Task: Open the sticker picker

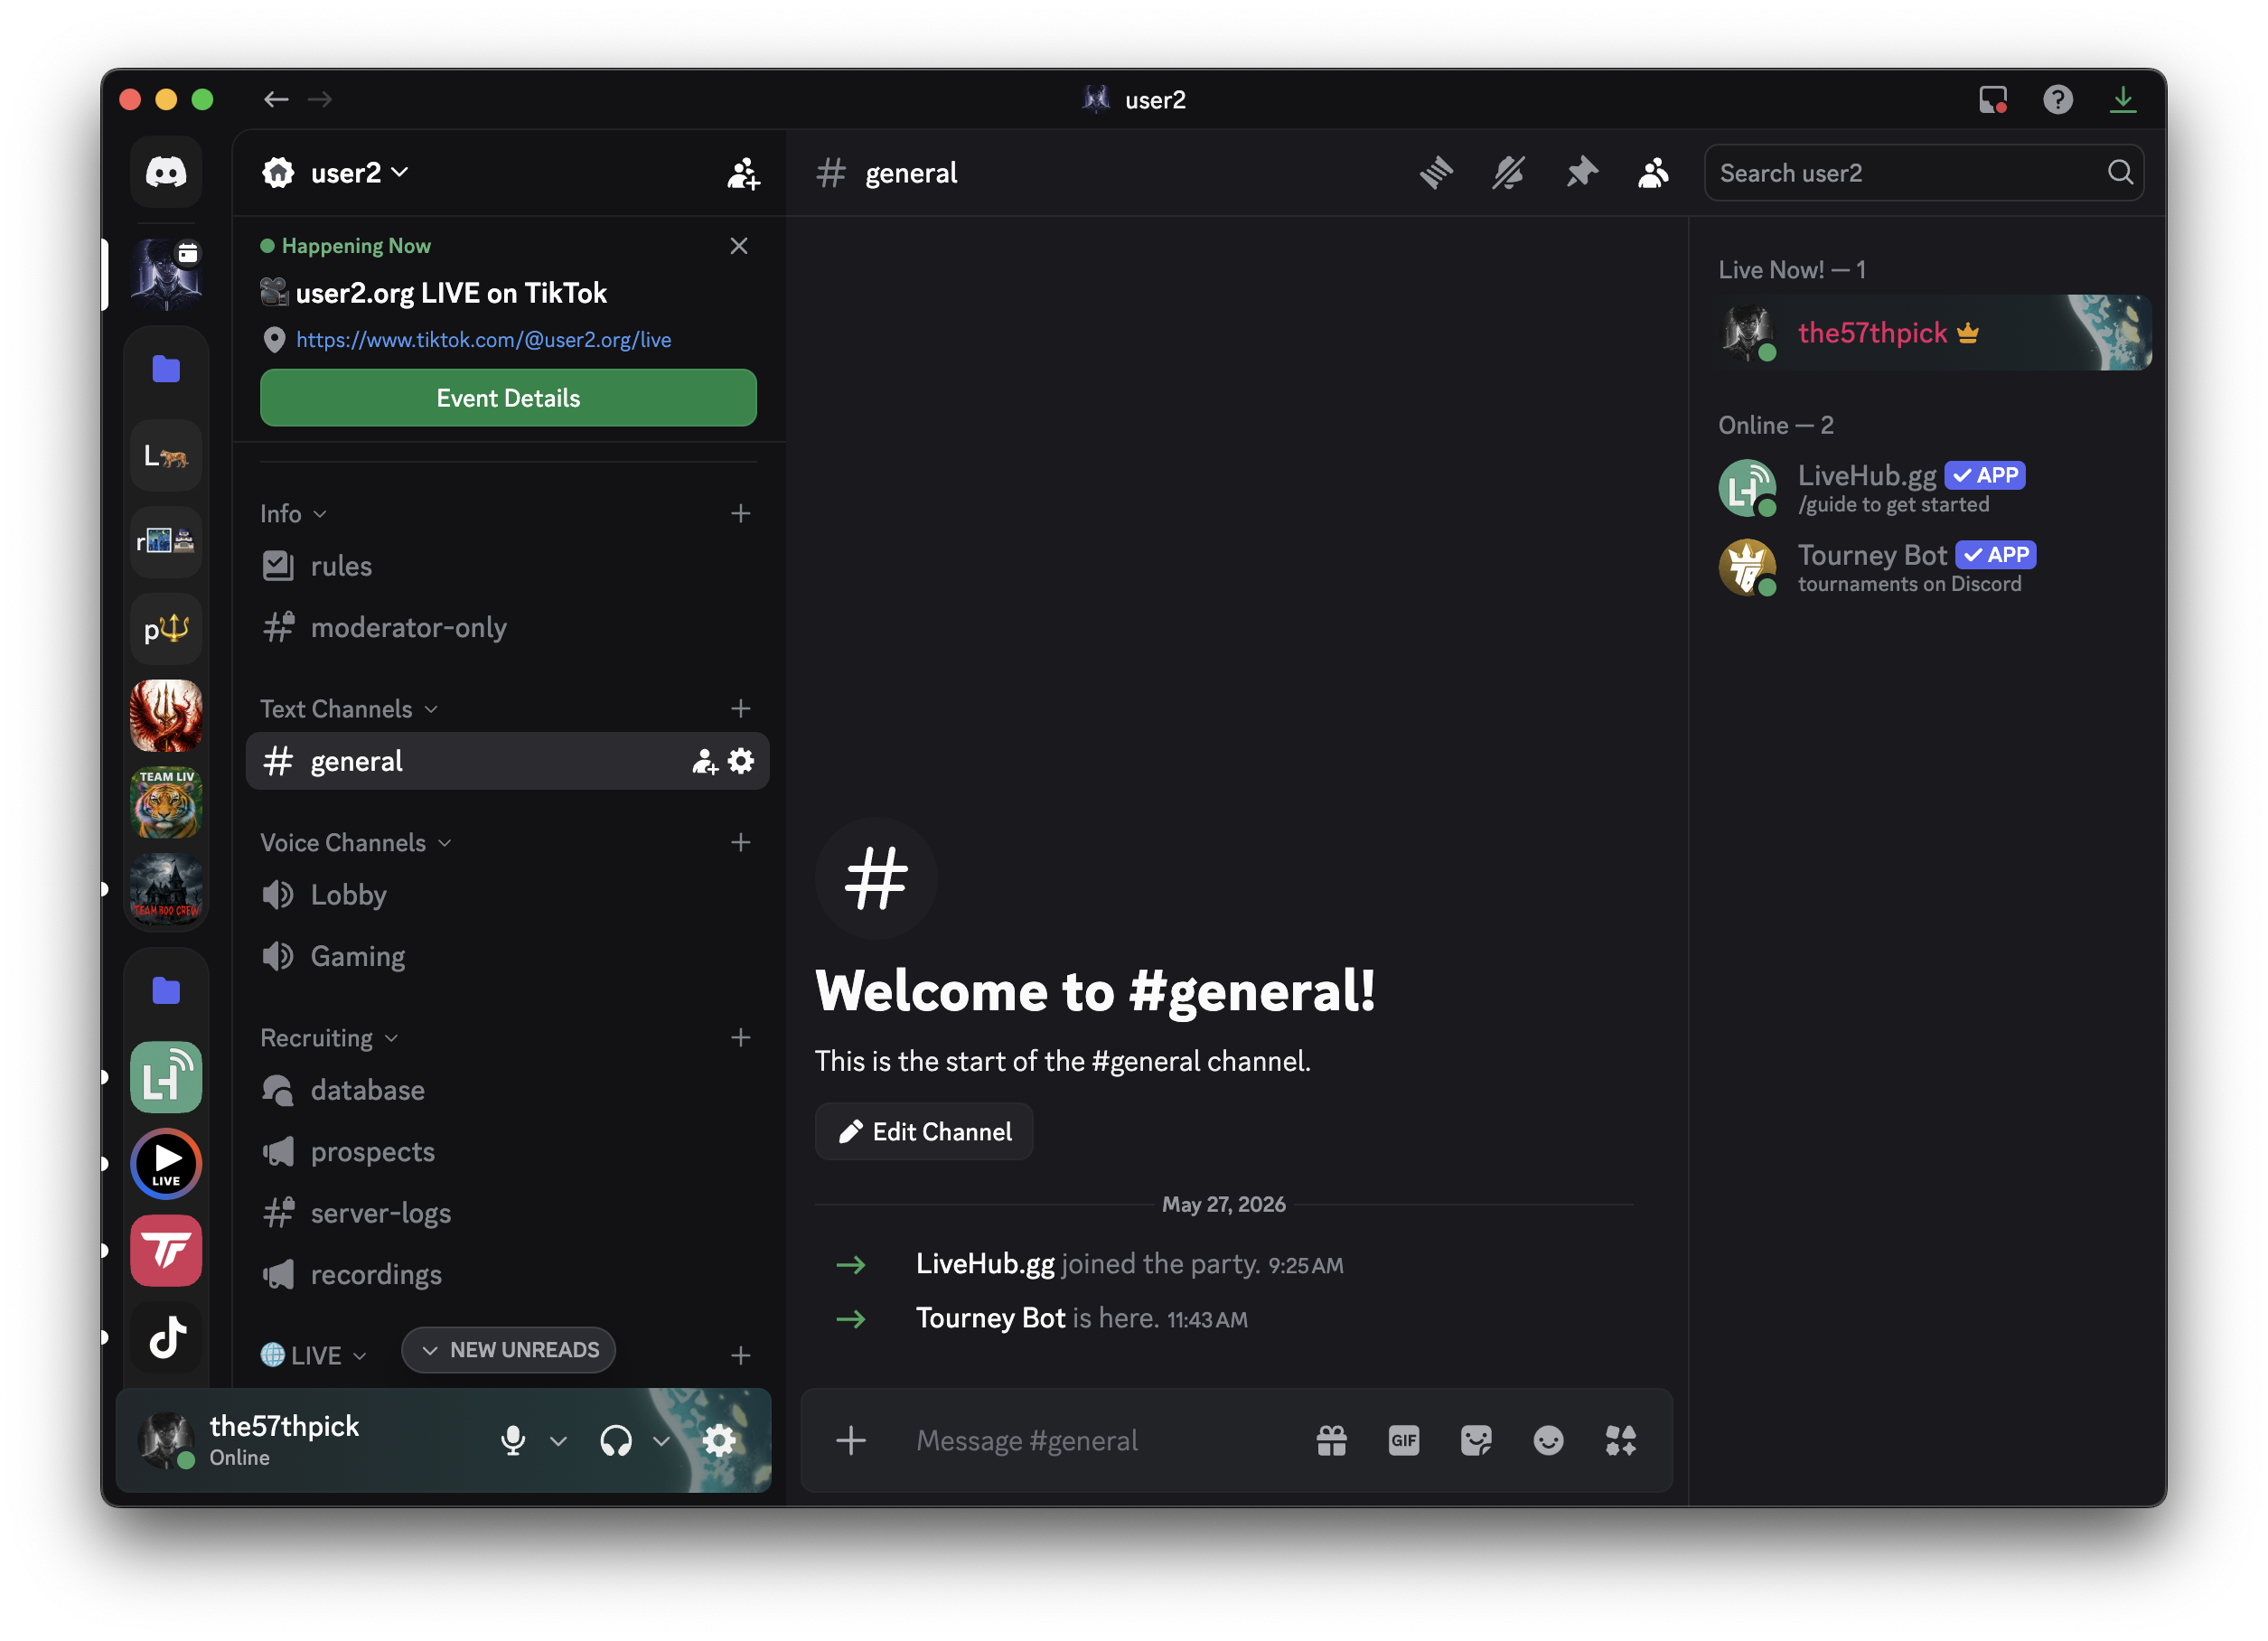Action: [x=1476, y=1440]
